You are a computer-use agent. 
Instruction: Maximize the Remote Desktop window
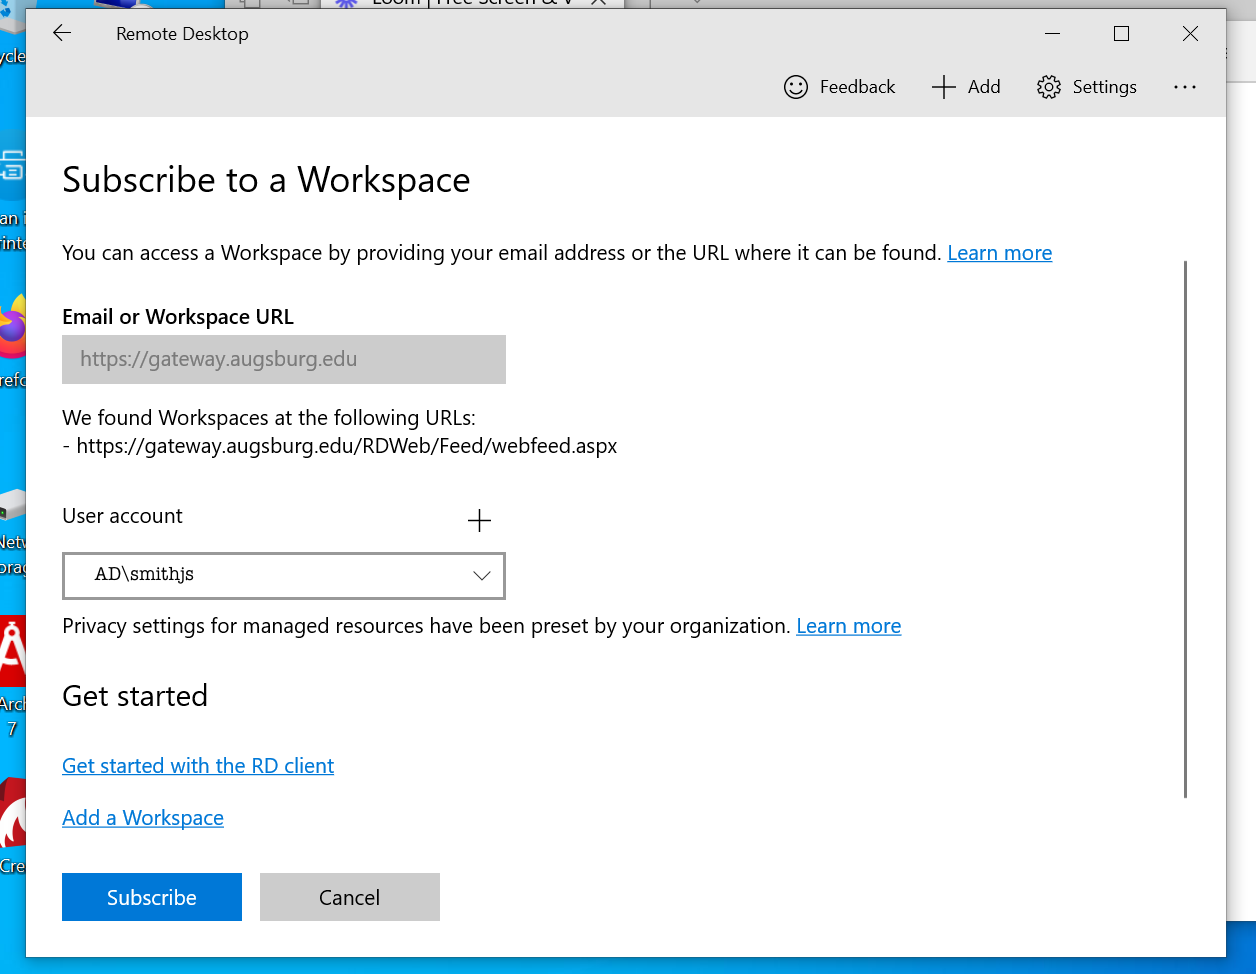pos(1121,33)
